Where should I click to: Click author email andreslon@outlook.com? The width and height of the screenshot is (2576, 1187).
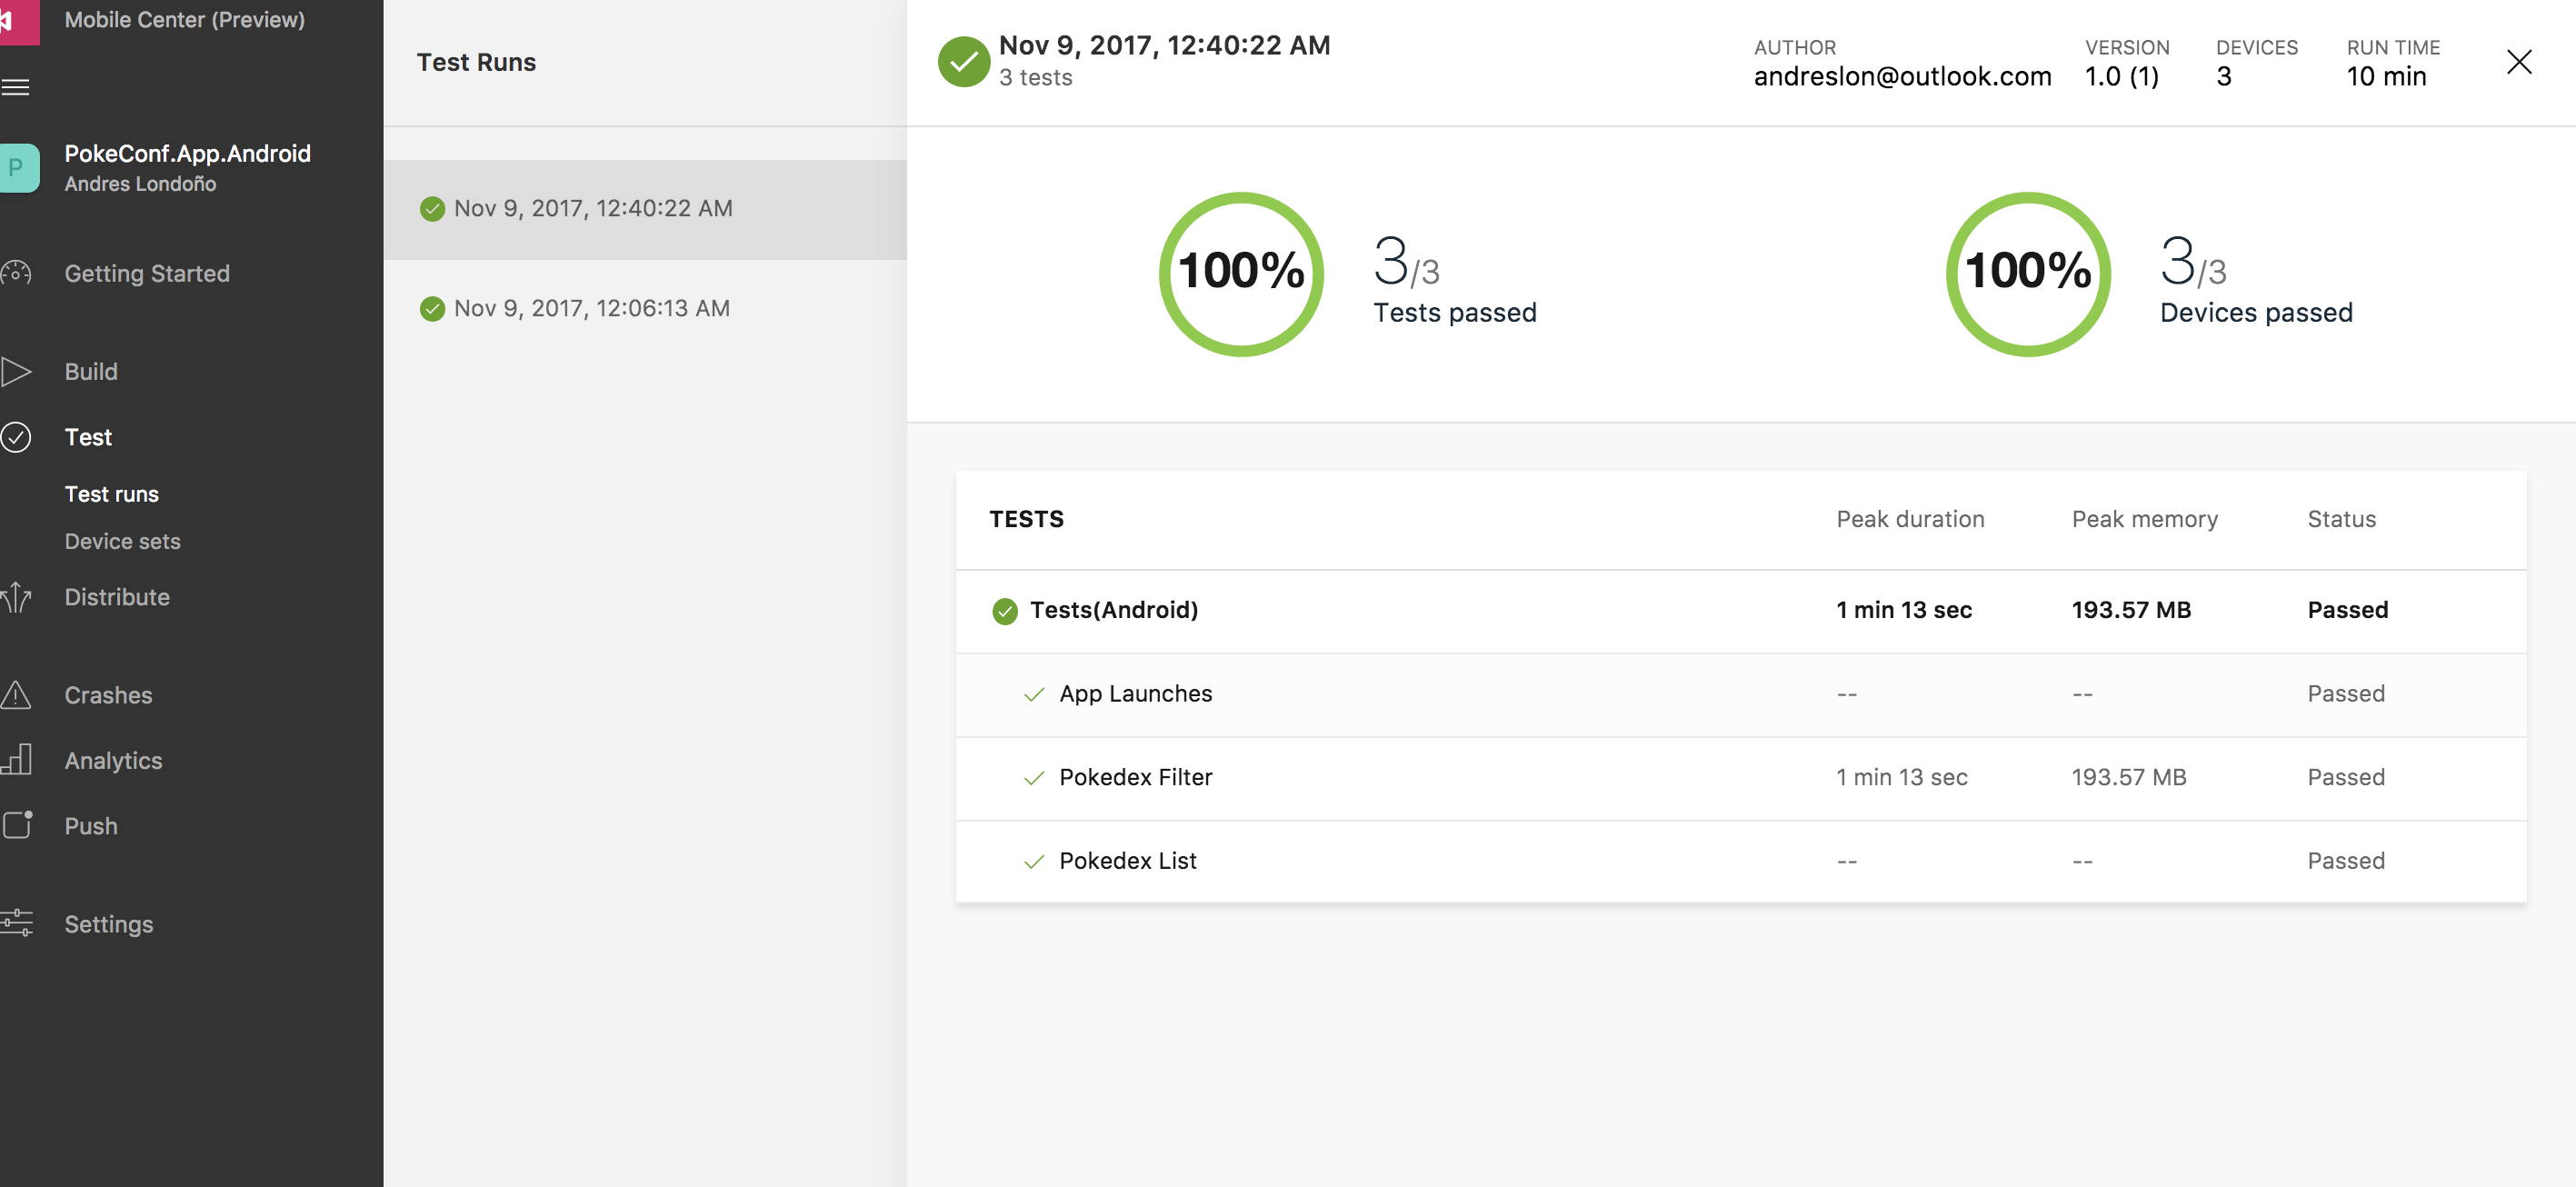coord(1902,76)
